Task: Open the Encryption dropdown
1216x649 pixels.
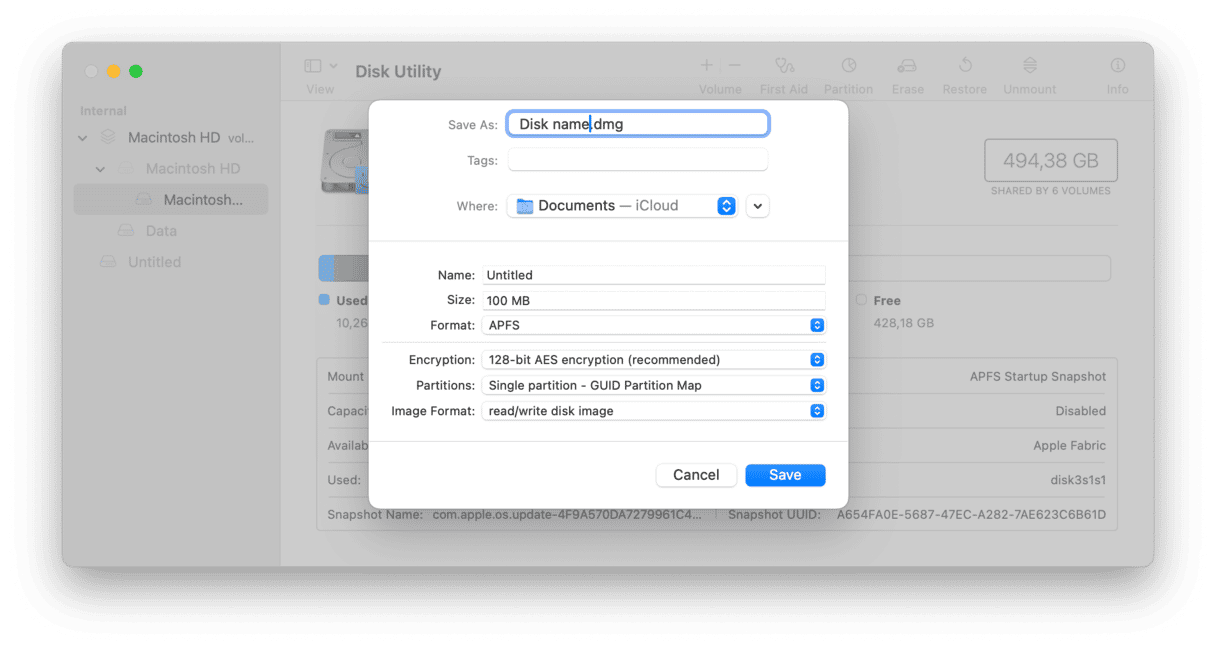Action: 654,359
